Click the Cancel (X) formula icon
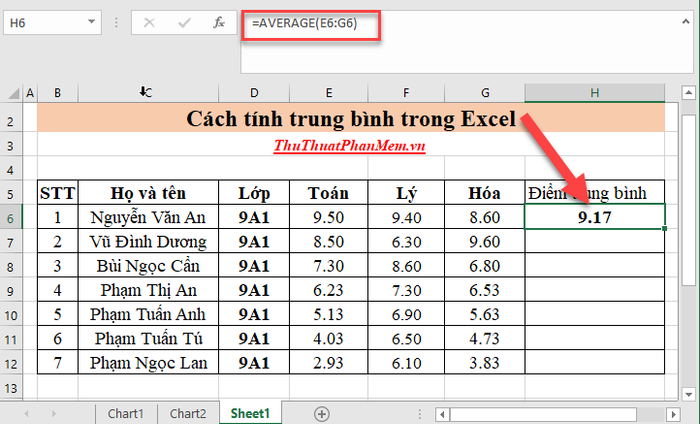This screenshot has width=700, height=424. coord(149,22)
